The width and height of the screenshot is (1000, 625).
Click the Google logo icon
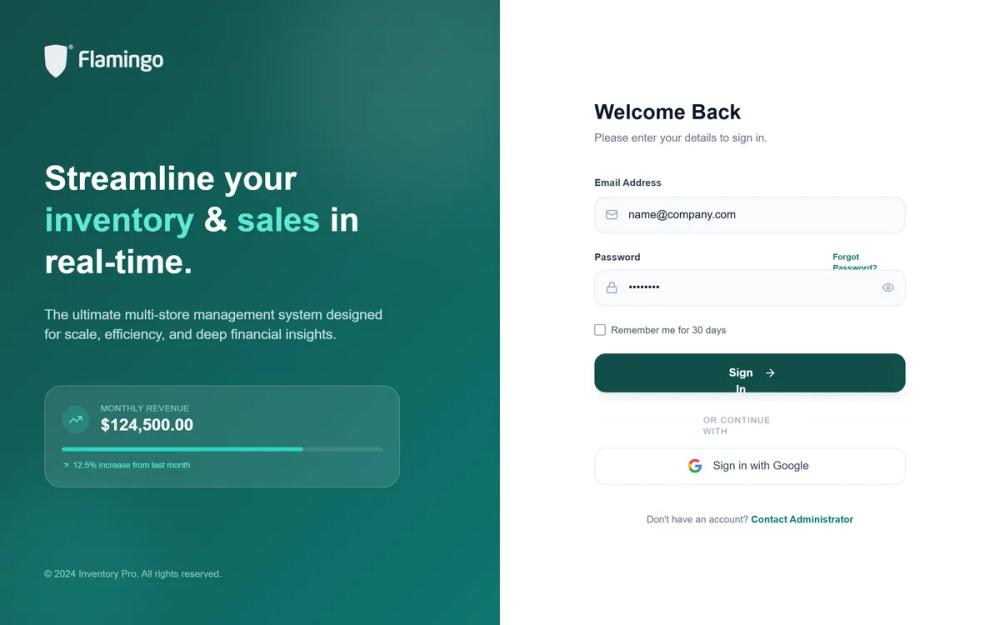coord(695,466)
